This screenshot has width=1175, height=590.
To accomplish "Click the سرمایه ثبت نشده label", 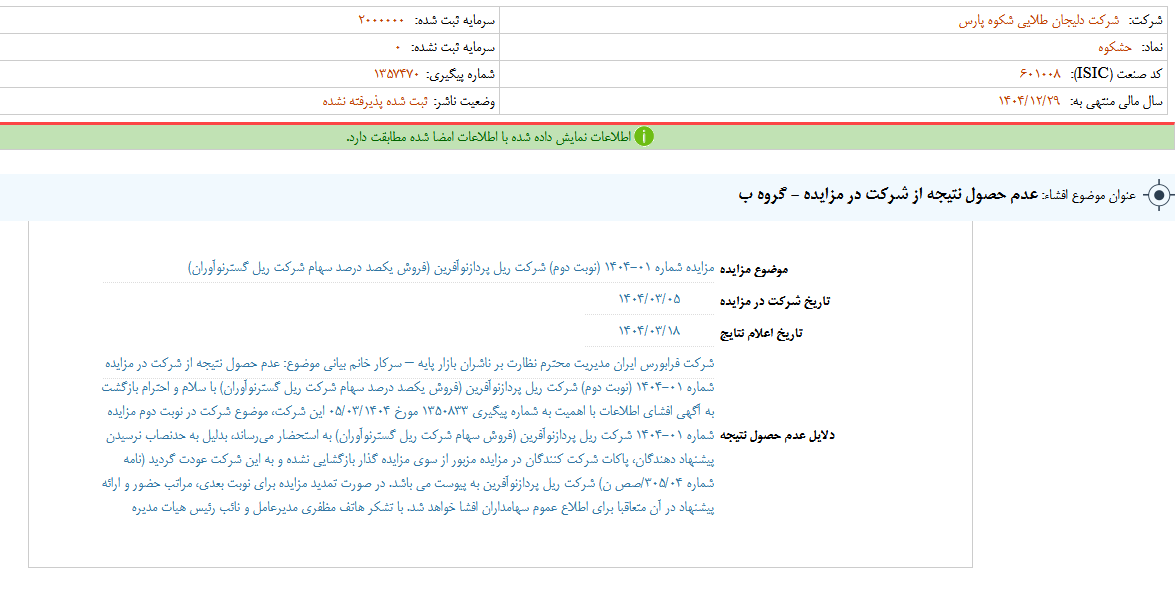I will point(453,47).
